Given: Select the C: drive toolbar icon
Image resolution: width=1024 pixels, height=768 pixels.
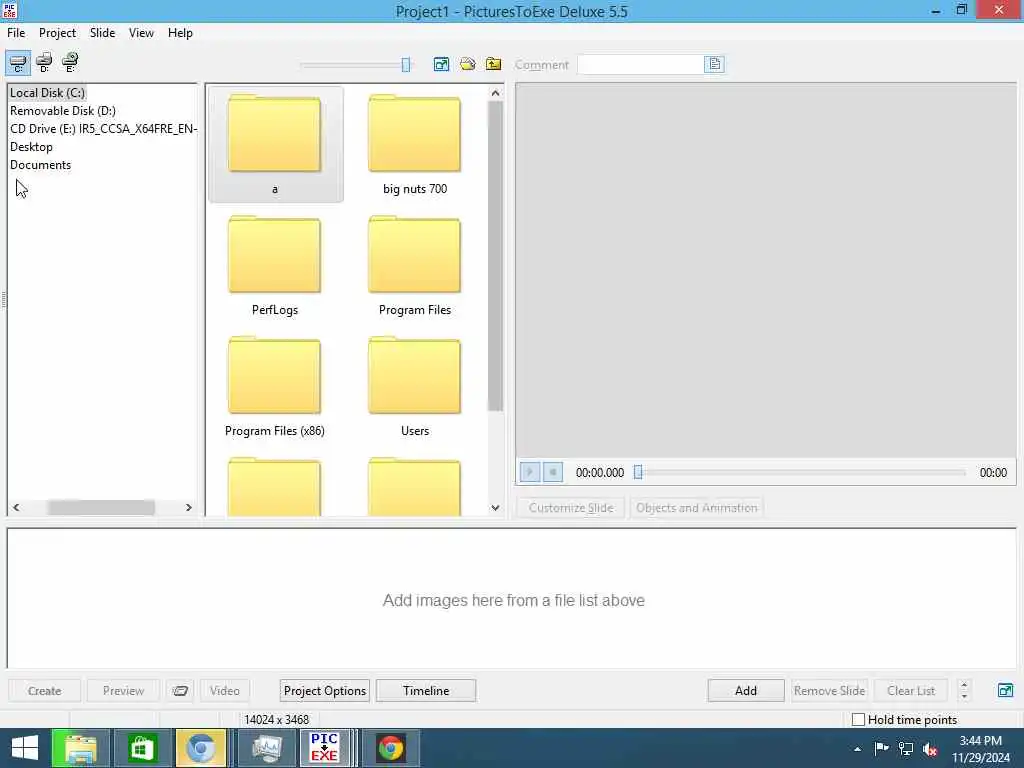Looking at the screenshot, I should point(18,63).
